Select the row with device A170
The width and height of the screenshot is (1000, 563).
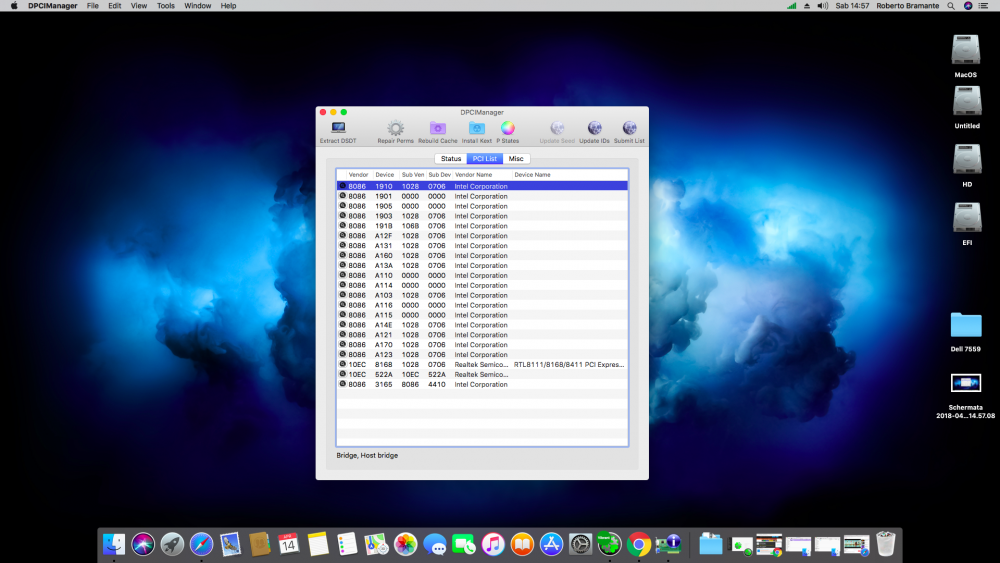(x=482, y=345)
